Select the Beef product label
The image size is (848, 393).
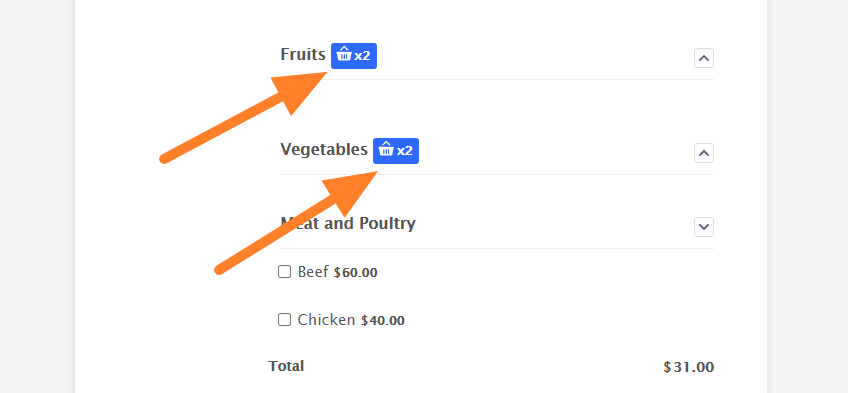pos(313,272)
